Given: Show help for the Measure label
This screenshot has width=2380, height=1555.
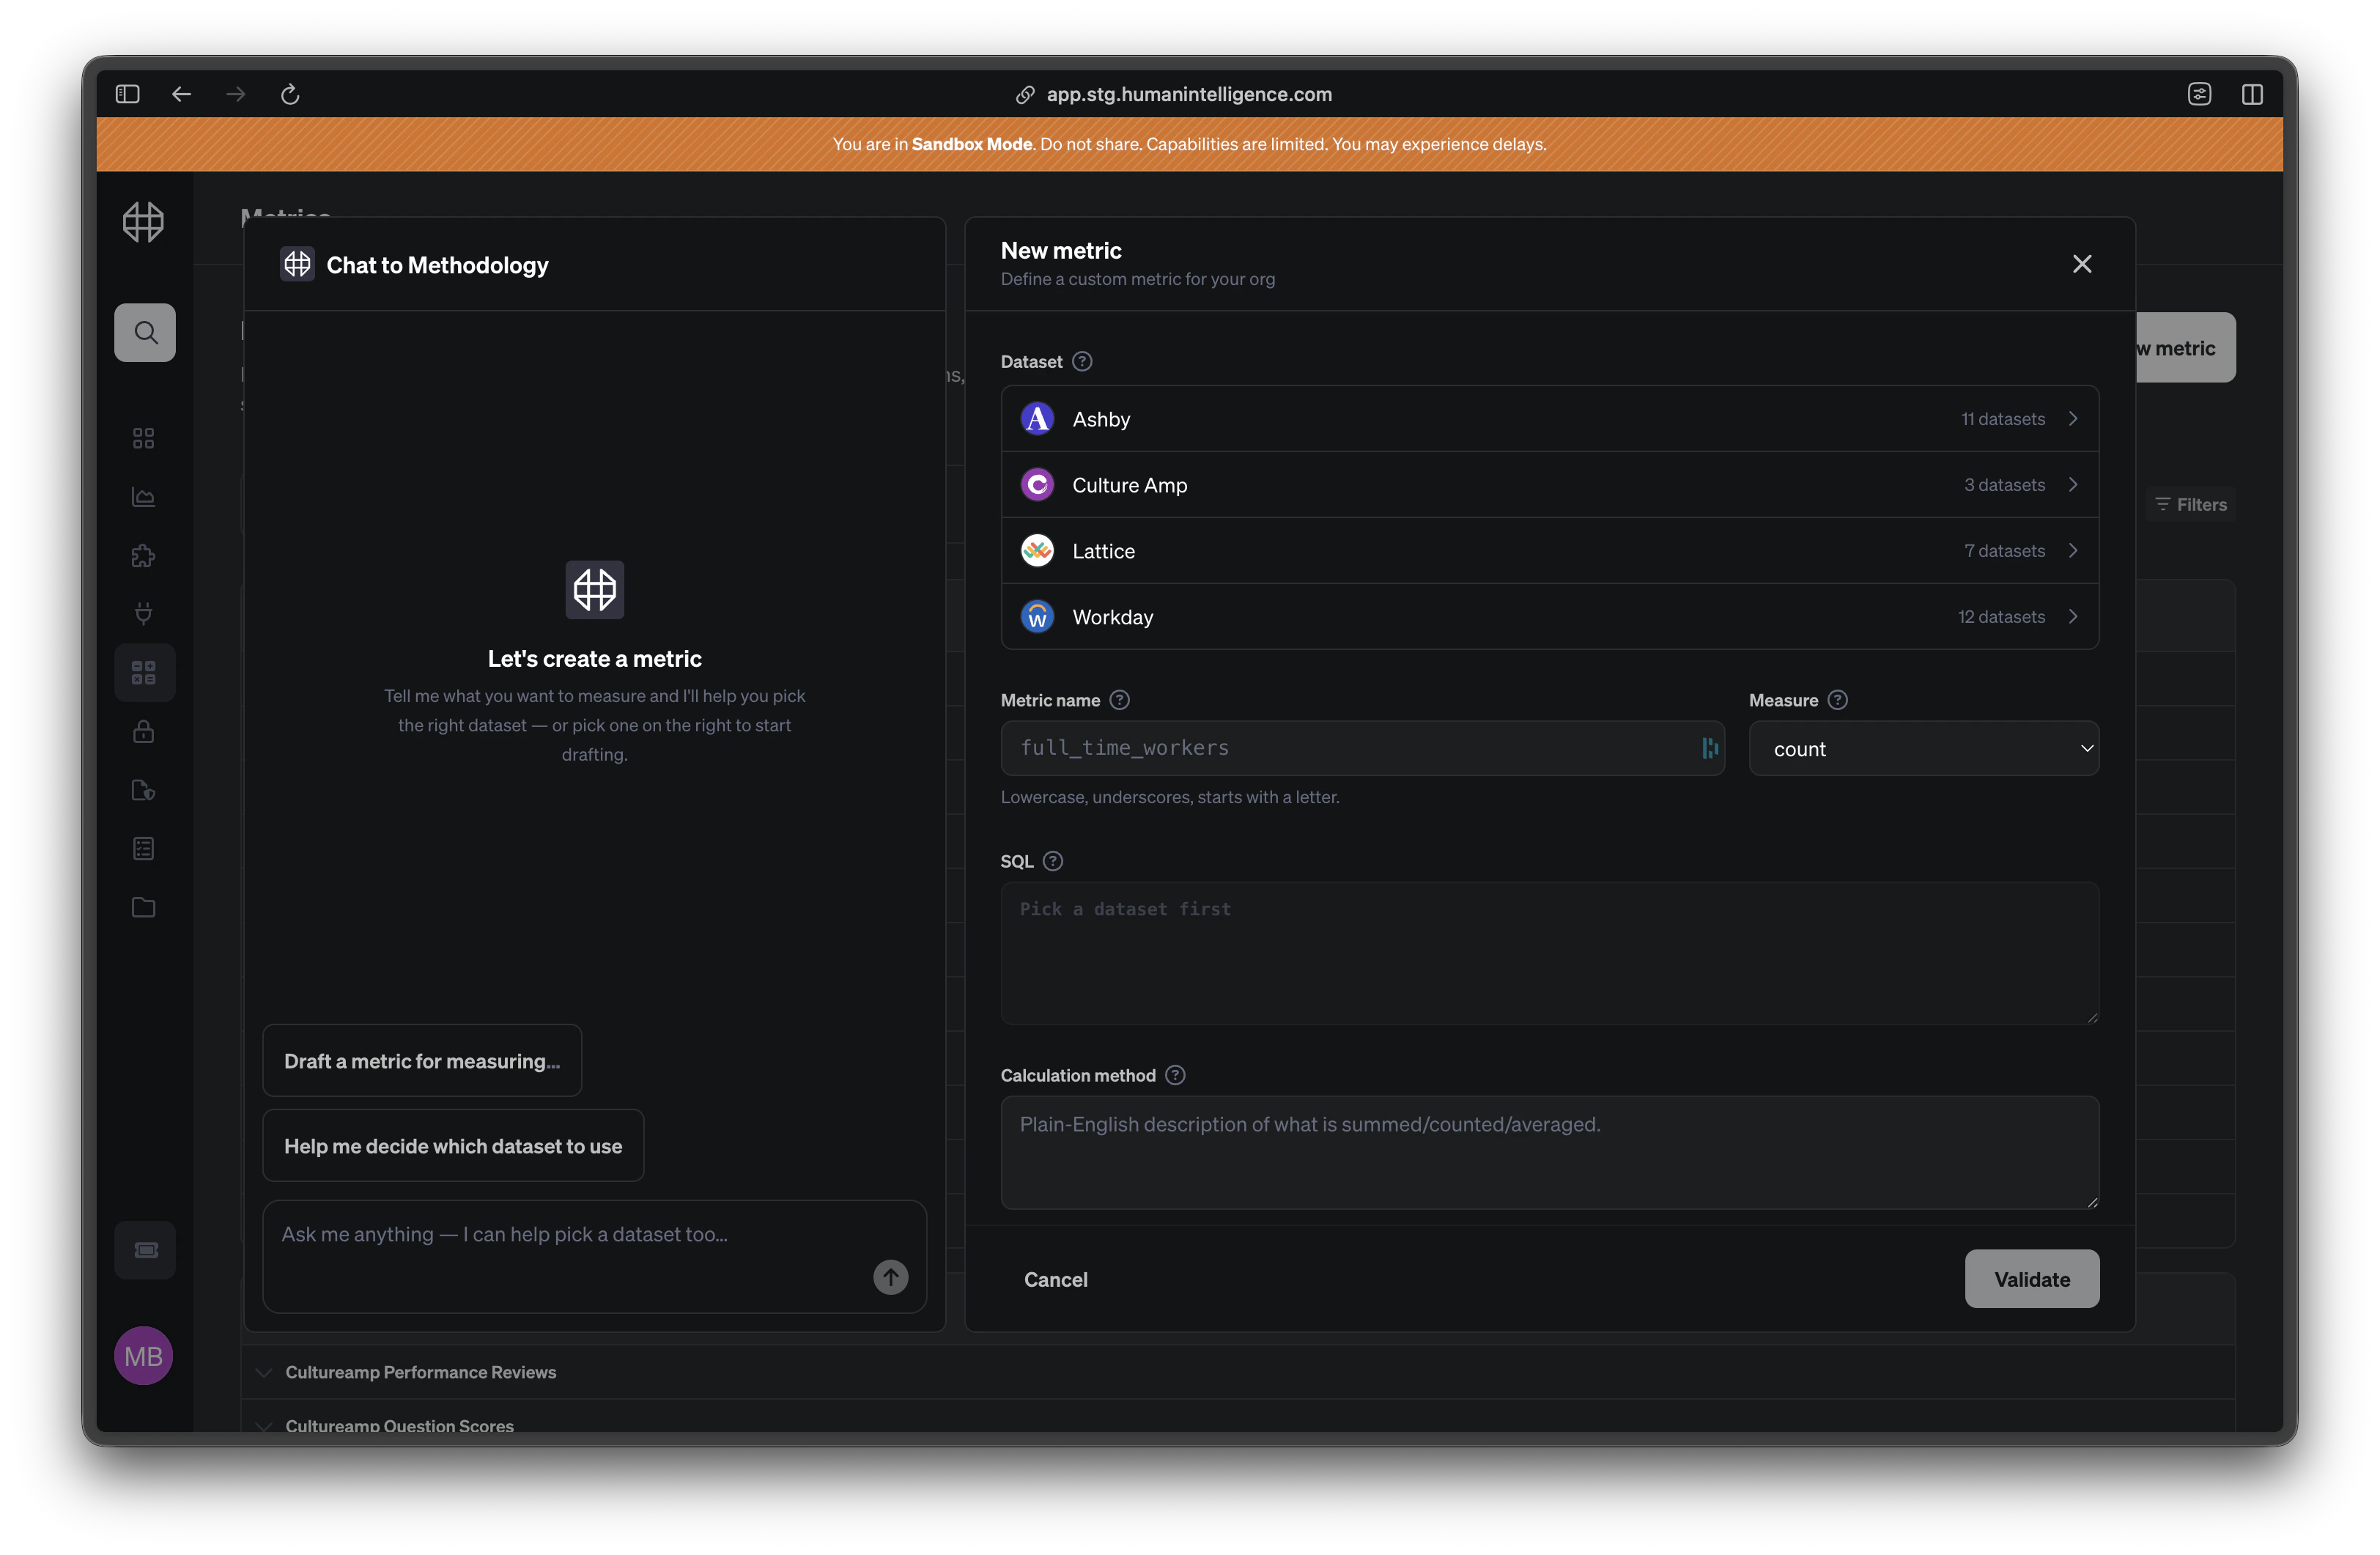Looking at the screenshot, I should click(1838, 700).
